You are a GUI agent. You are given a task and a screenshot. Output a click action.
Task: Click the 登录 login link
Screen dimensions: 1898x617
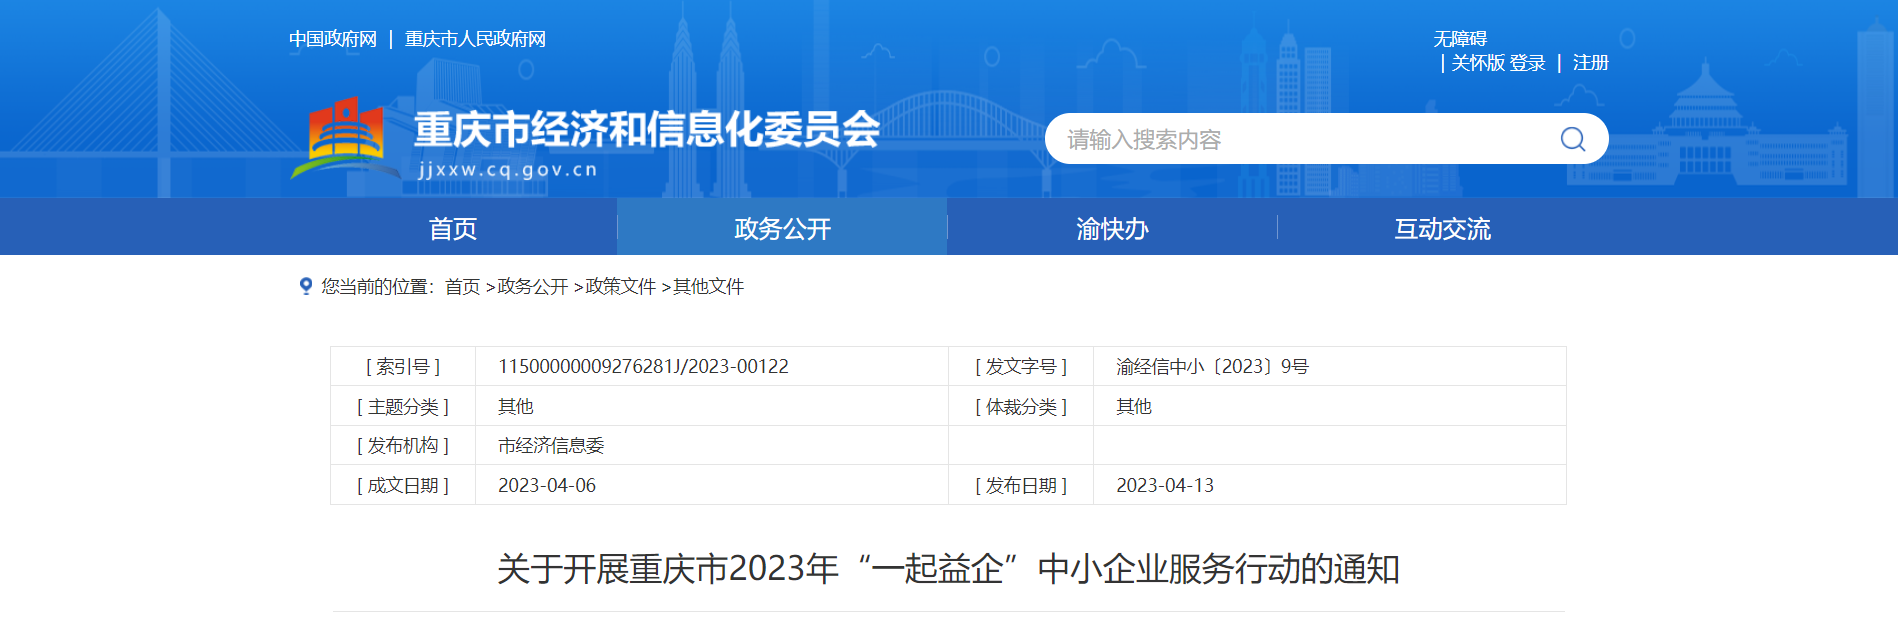[x=1527, y=63]
